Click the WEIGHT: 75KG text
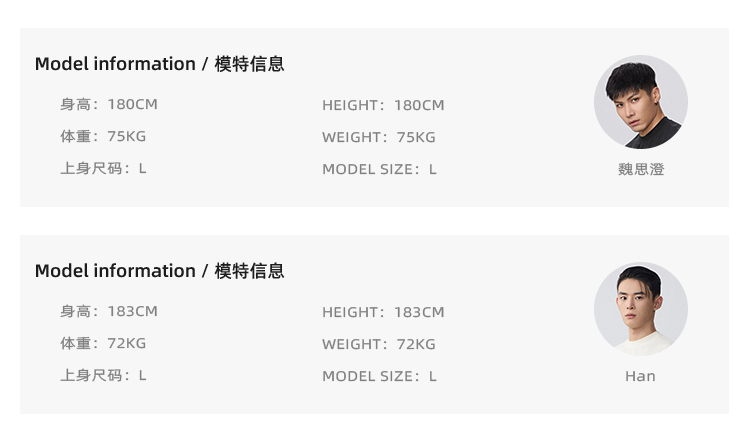 pos(379,137)
